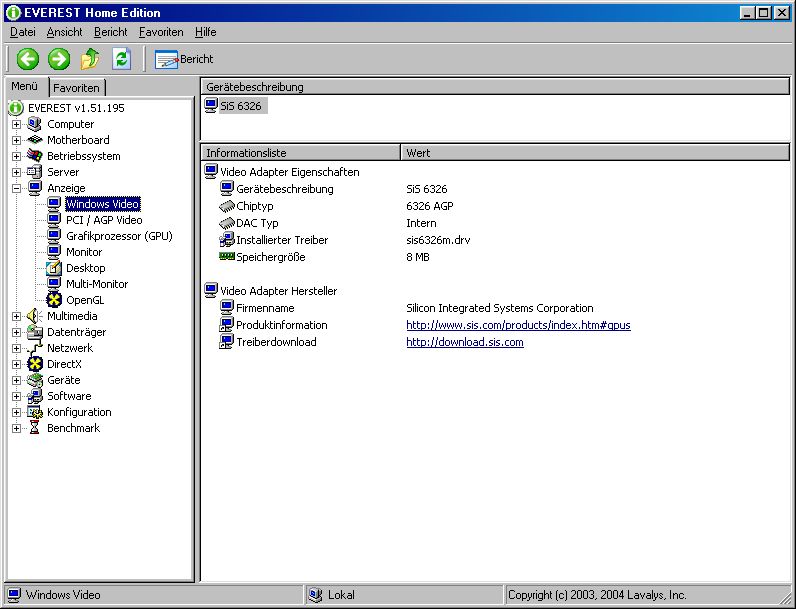
Task: Click the Server icon in tree
Action: 35,172
